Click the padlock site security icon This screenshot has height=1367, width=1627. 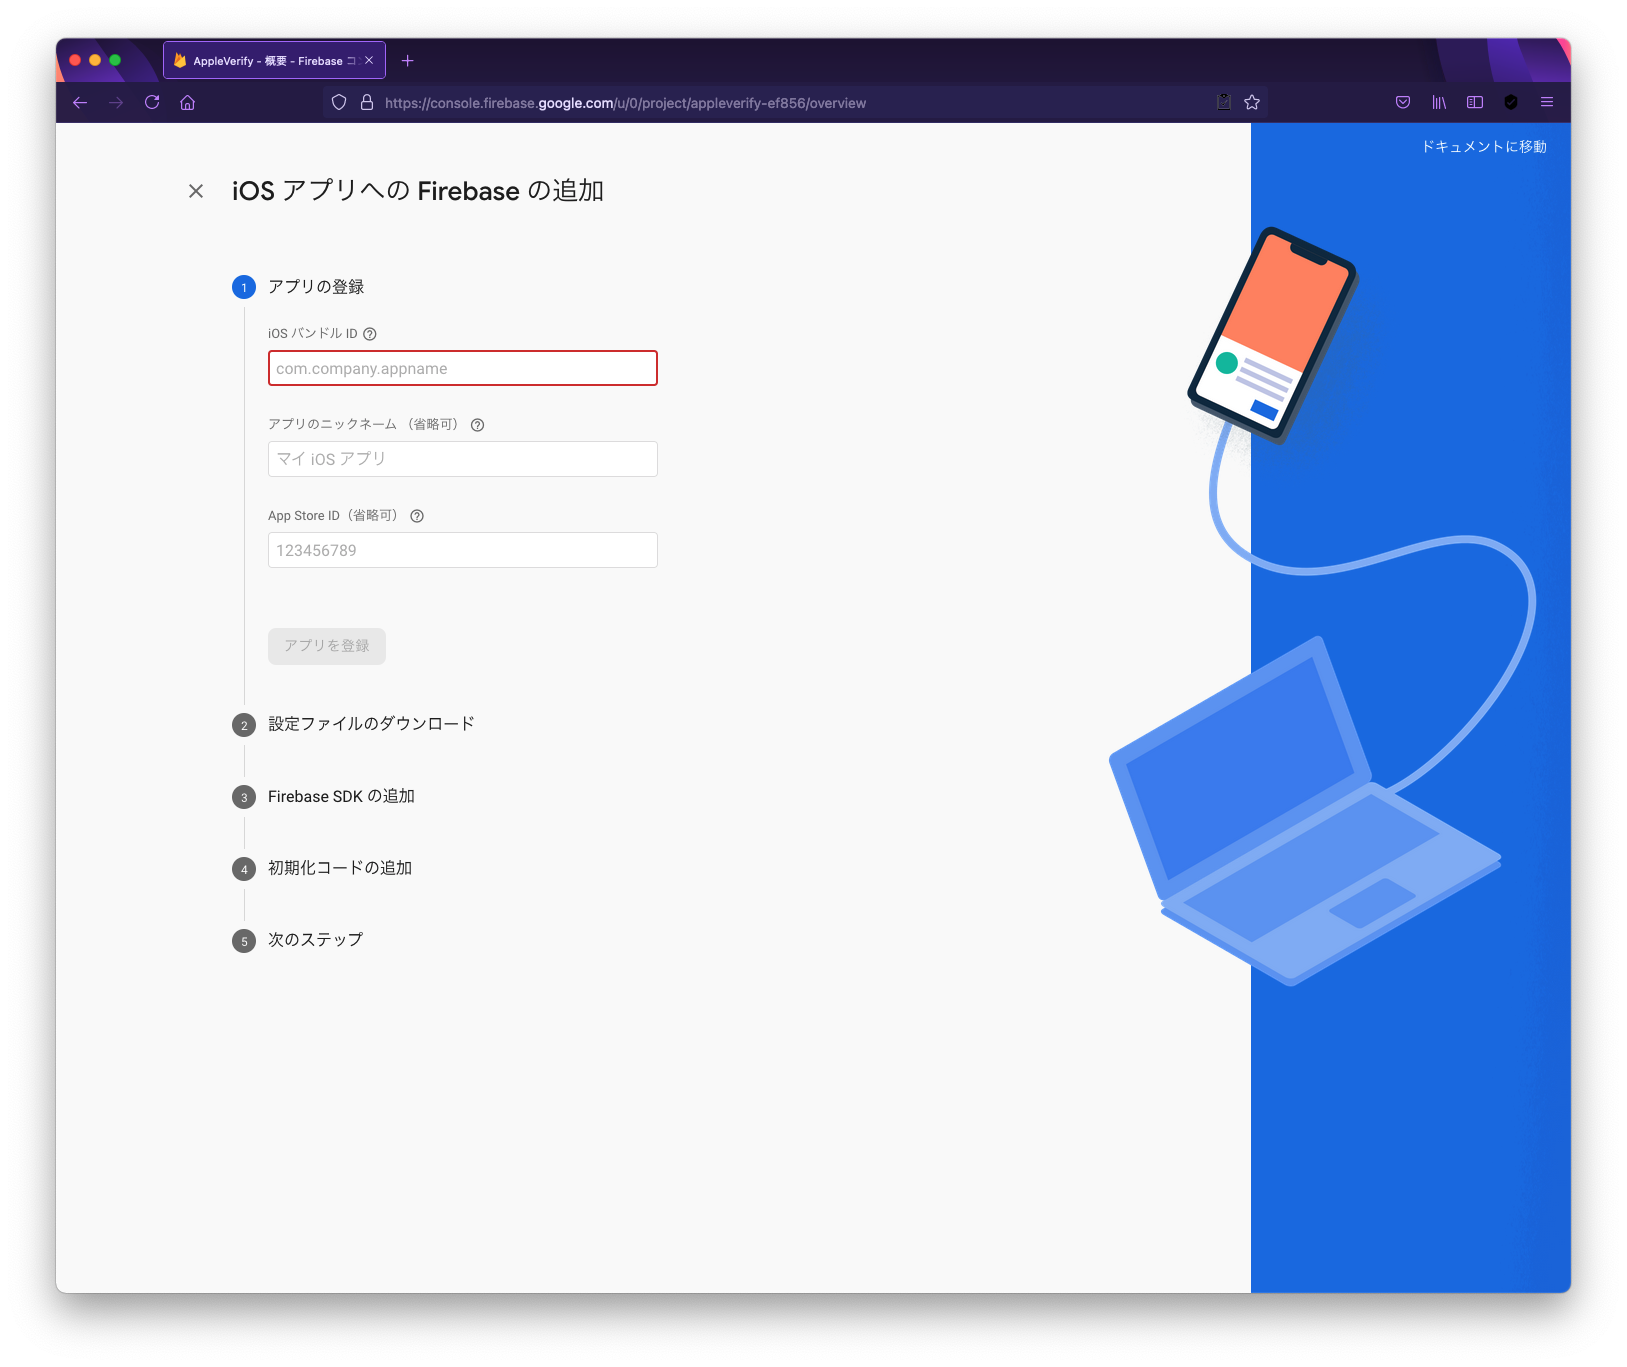(x=367, y=102)
